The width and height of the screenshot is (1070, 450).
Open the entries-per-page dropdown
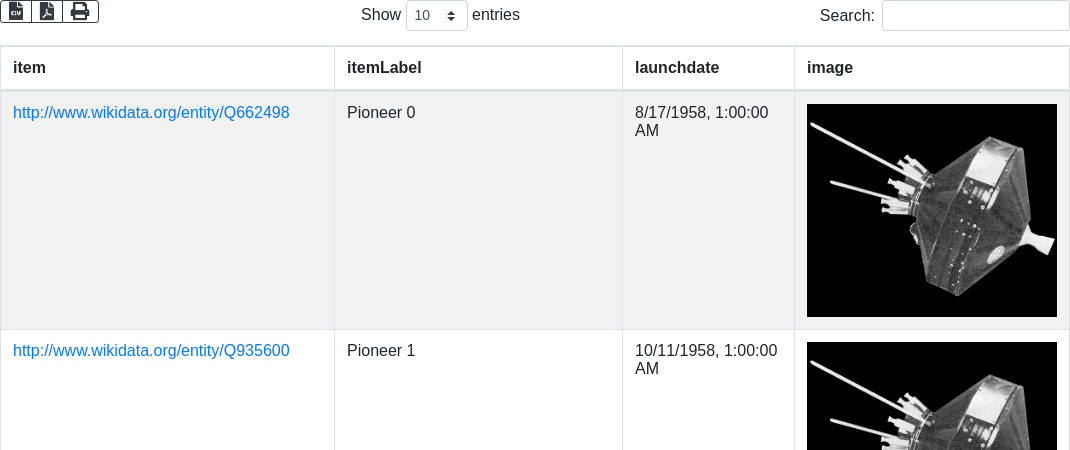pyautogui.click(x=437, y=15)
